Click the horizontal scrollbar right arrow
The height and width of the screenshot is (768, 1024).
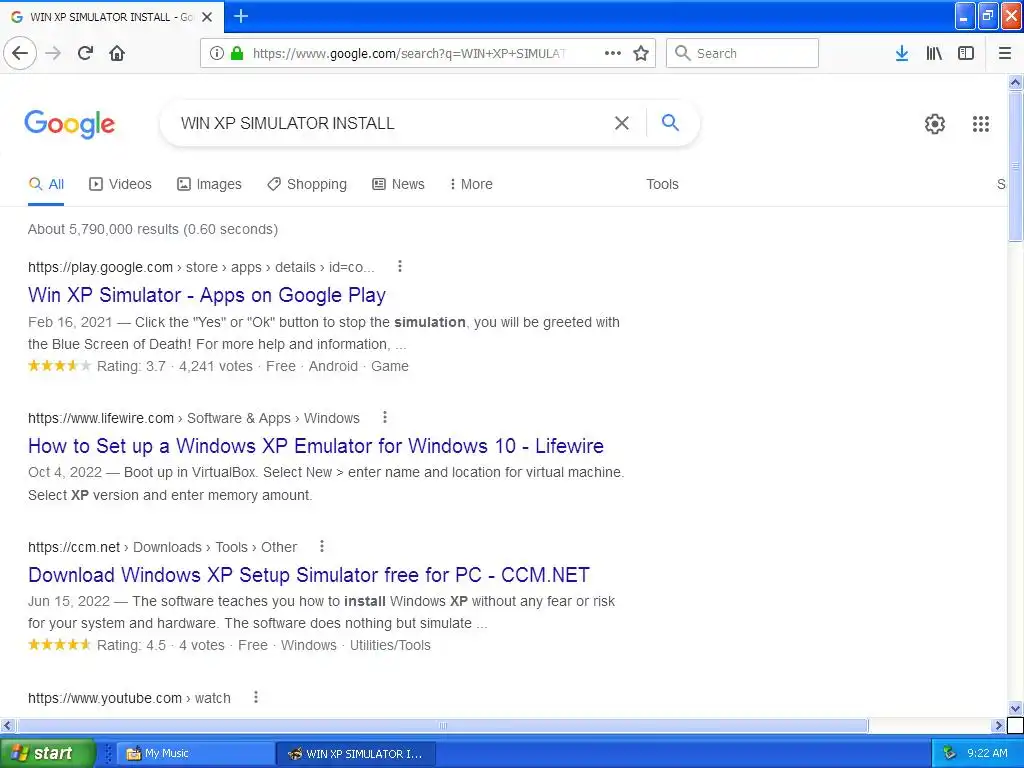point(998,726)
